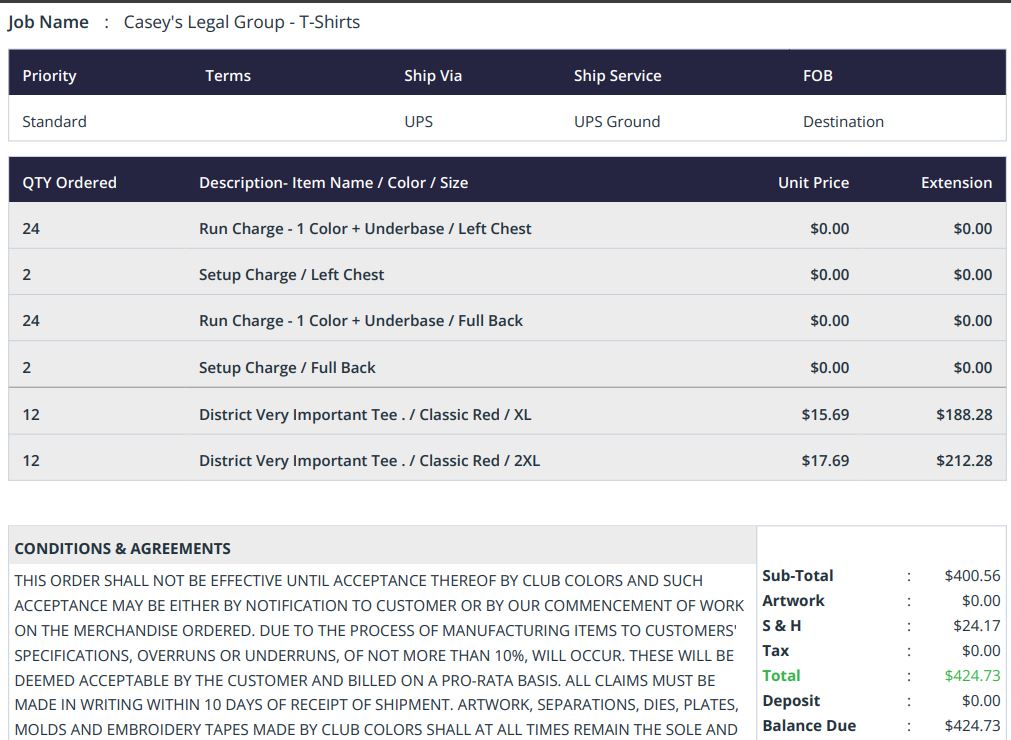Select the Setup Charge / Full Back row
The height and width of the screenshot is (740, 1011).
(287, 368)
